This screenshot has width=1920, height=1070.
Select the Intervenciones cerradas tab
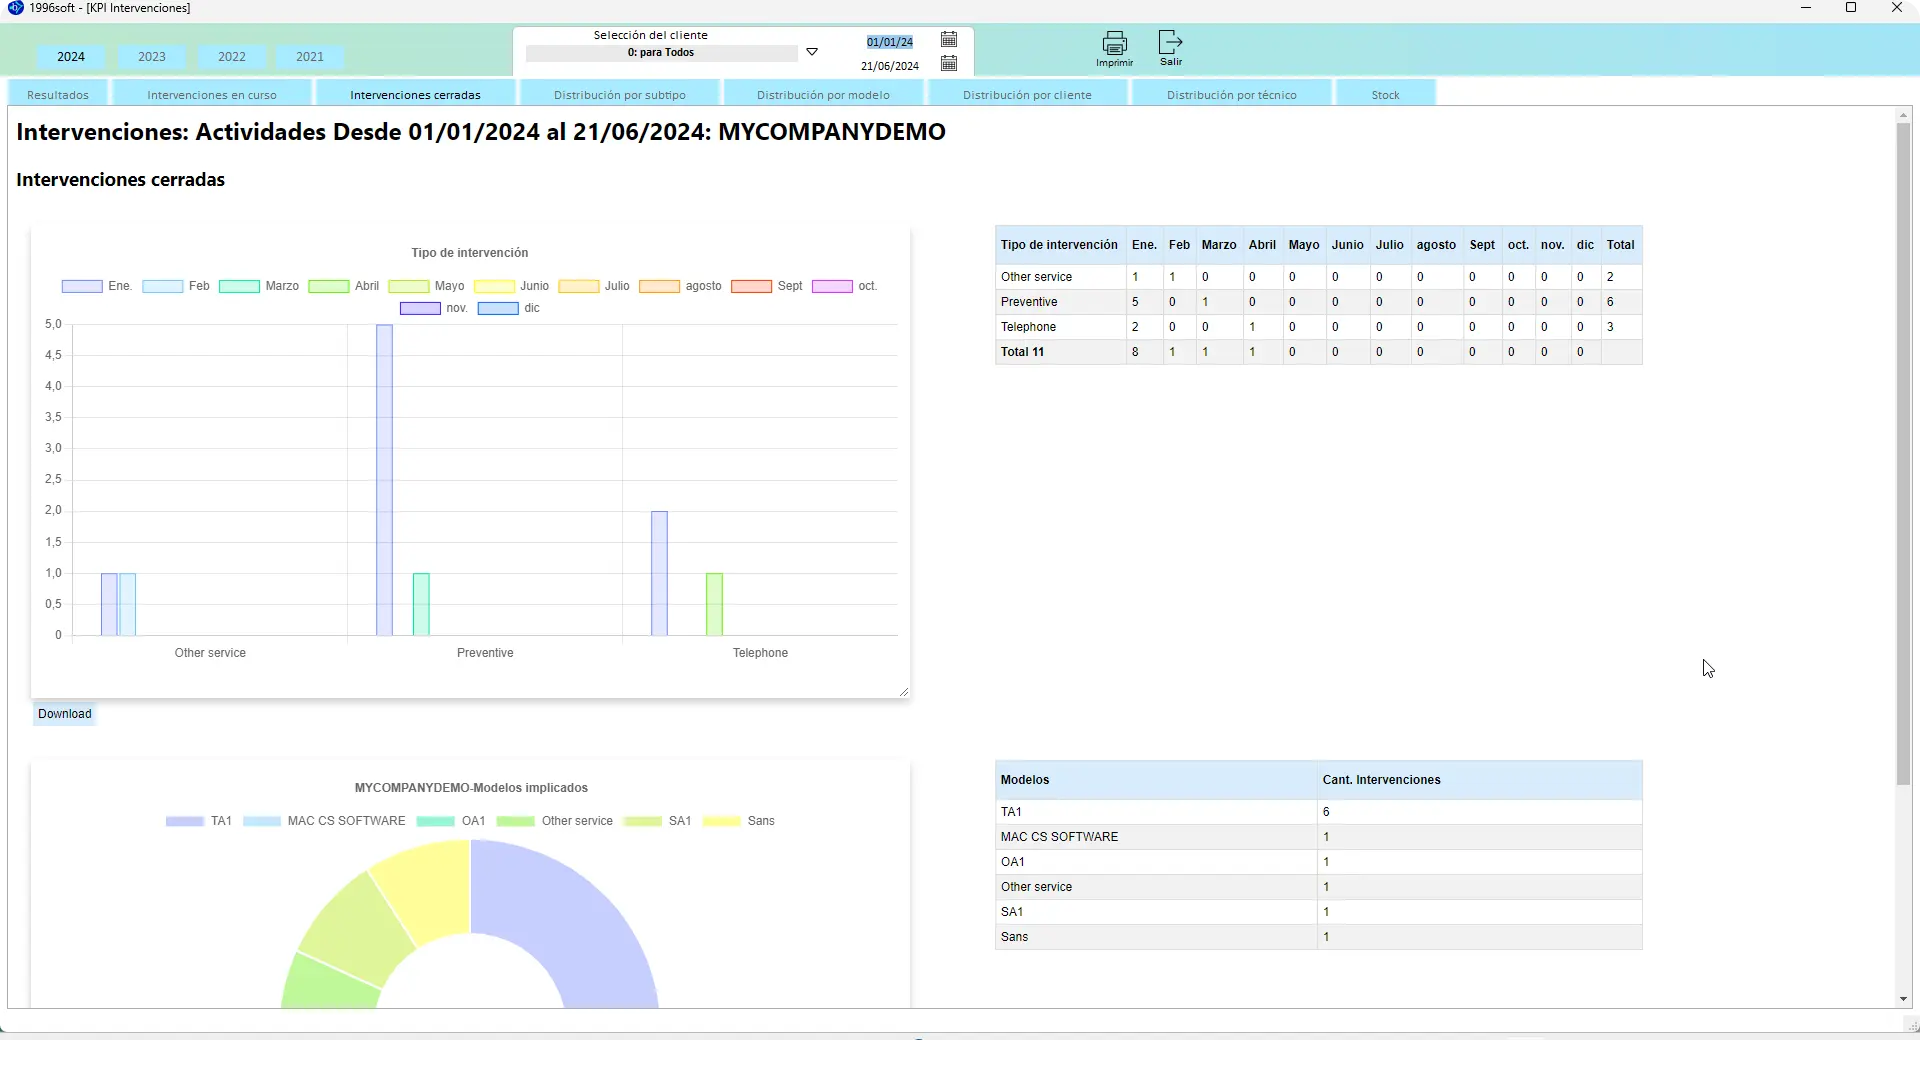click(415, 95)
